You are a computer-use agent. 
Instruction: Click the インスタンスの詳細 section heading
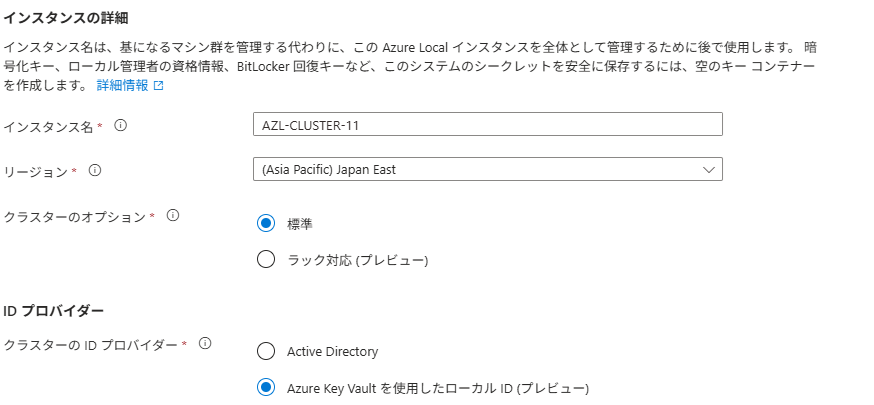(66, 18)
